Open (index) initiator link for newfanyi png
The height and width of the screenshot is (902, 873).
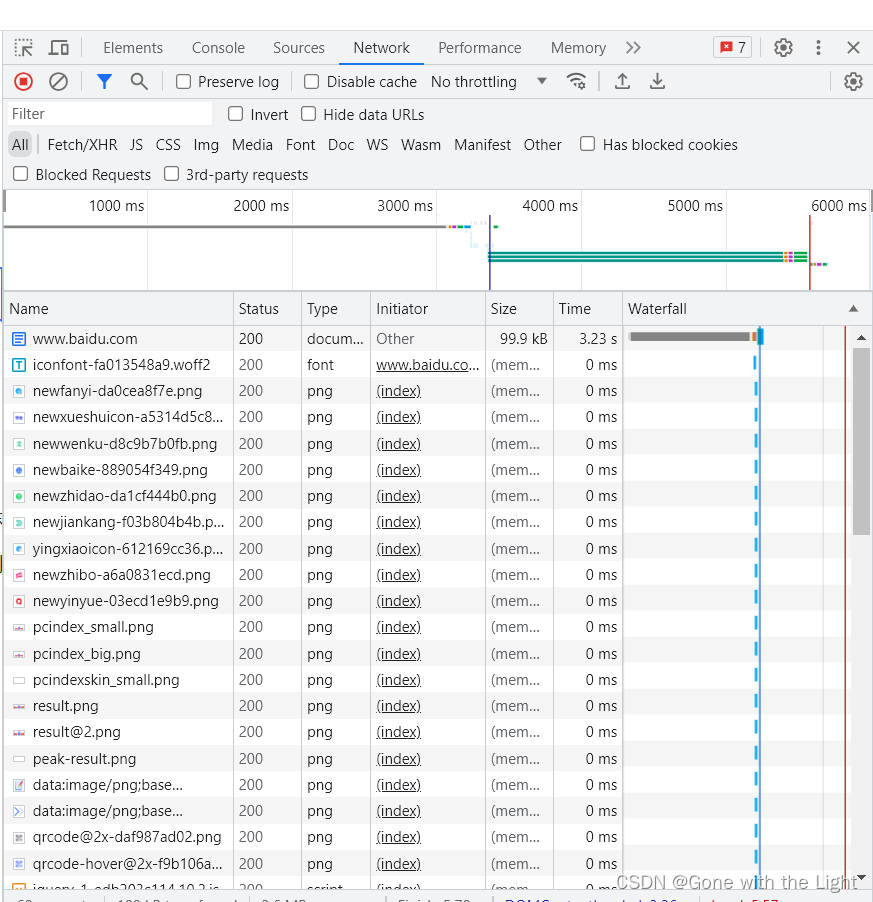tap(399, 391)
